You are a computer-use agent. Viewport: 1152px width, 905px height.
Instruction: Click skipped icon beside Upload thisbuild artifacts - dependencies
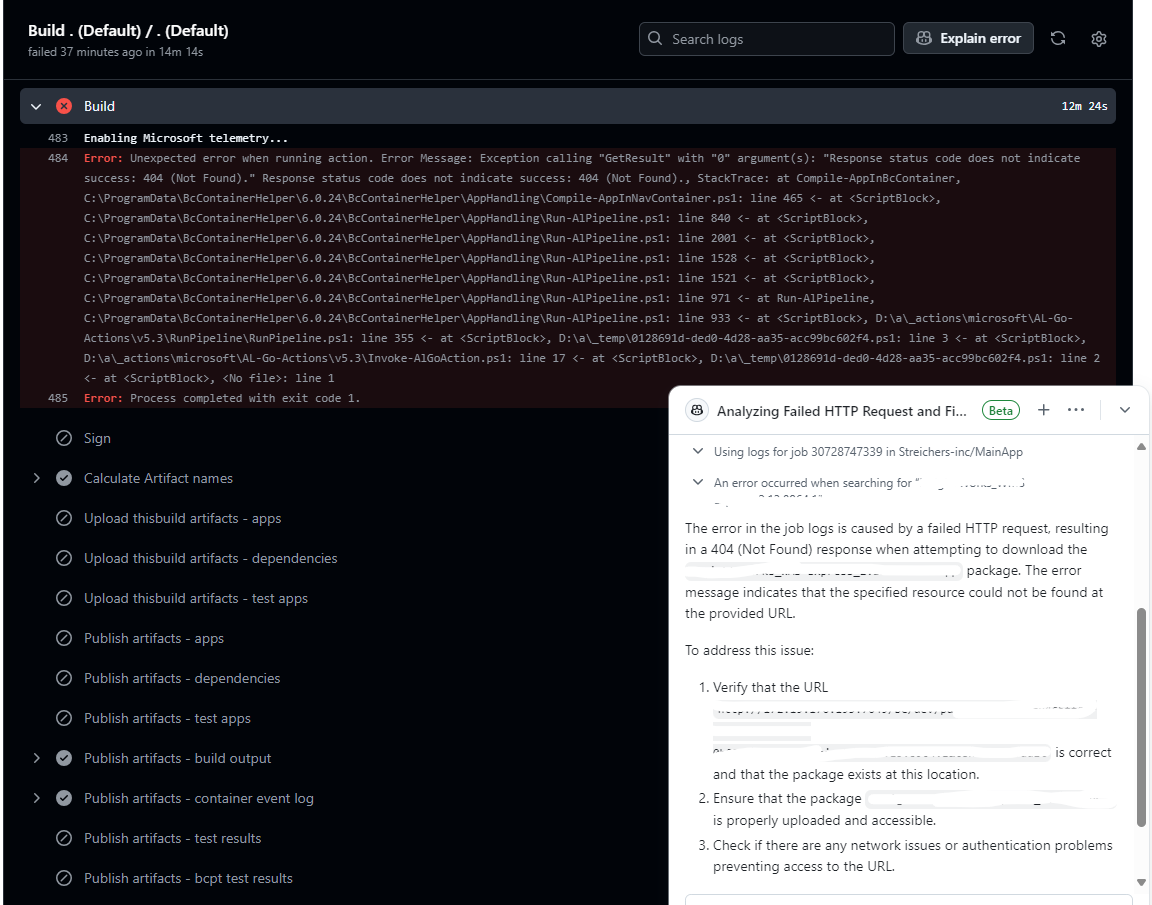[x=64, y=558]
